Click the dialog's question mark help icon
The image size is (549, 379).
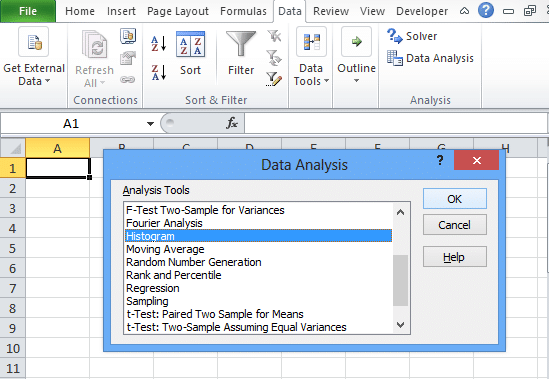point(440,160)
